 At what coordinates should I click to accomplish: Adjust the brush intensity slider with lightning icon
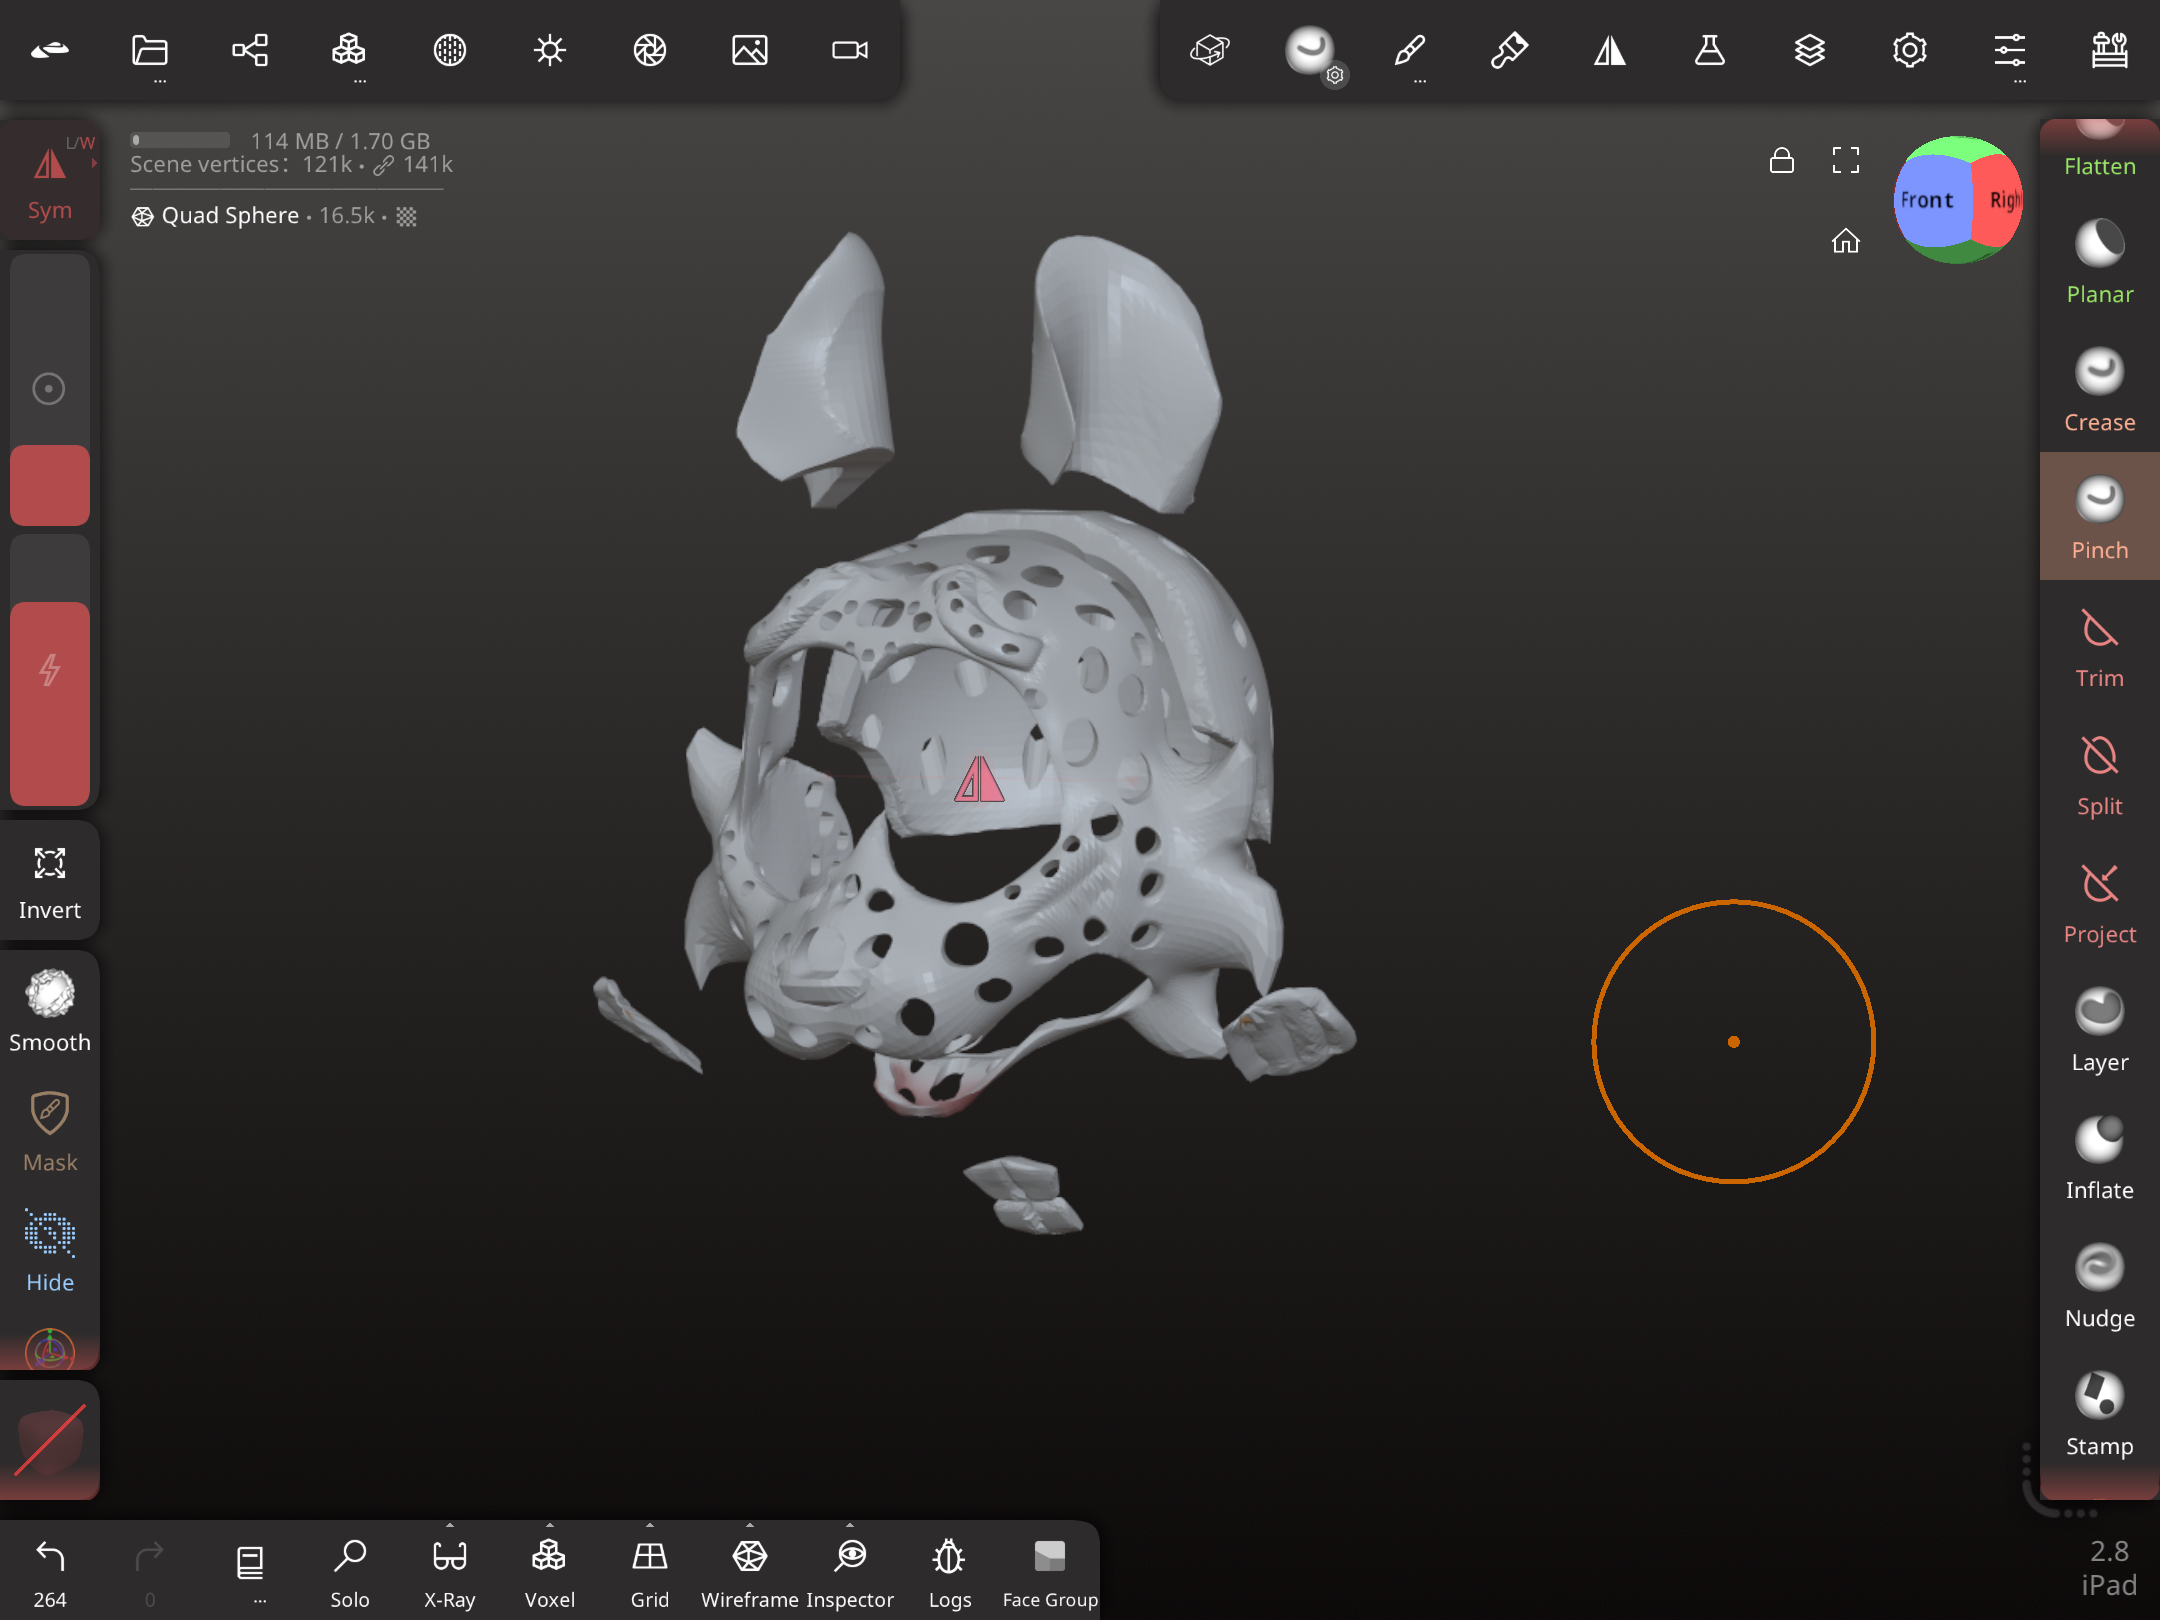(x=50, y=670)
